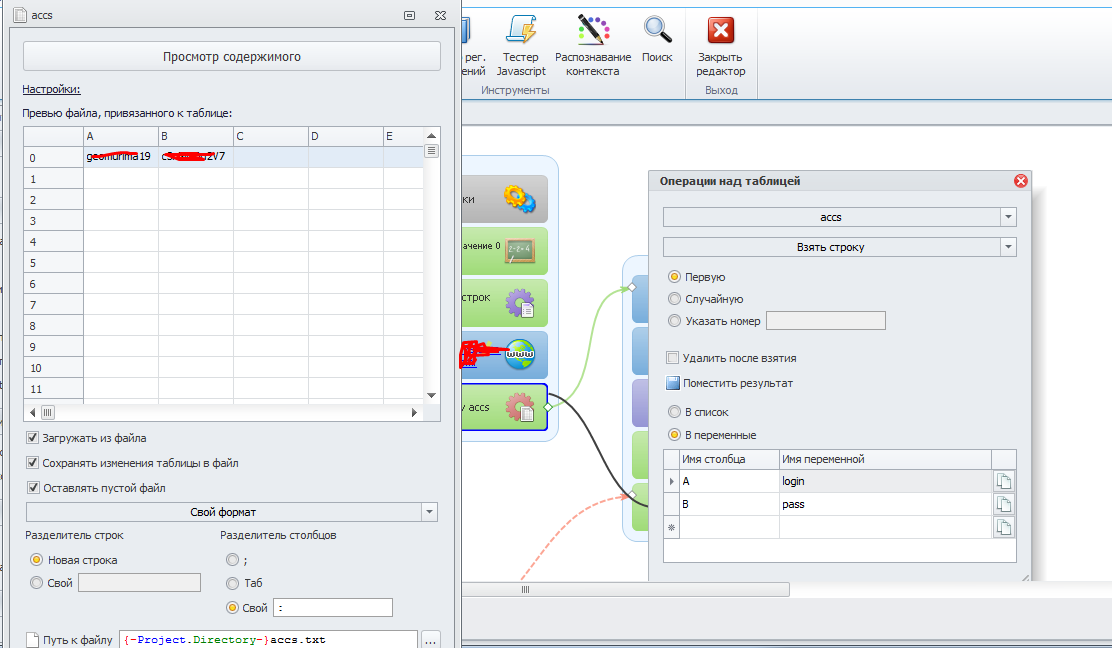Click the Настройки: link

point(51,89)
